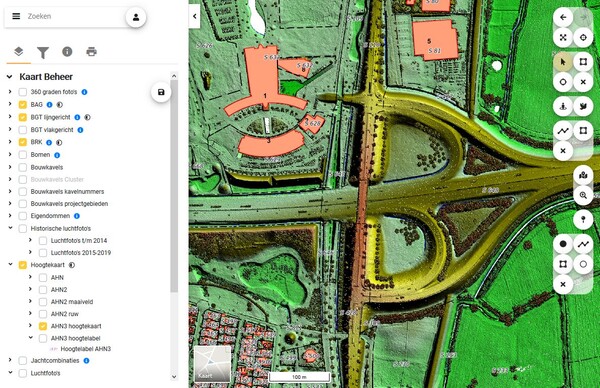The width and height of the screenshot is (600, 388).
Task: Click the Bouwkavels kavelnummers label
Action: [x=67, y=191]
